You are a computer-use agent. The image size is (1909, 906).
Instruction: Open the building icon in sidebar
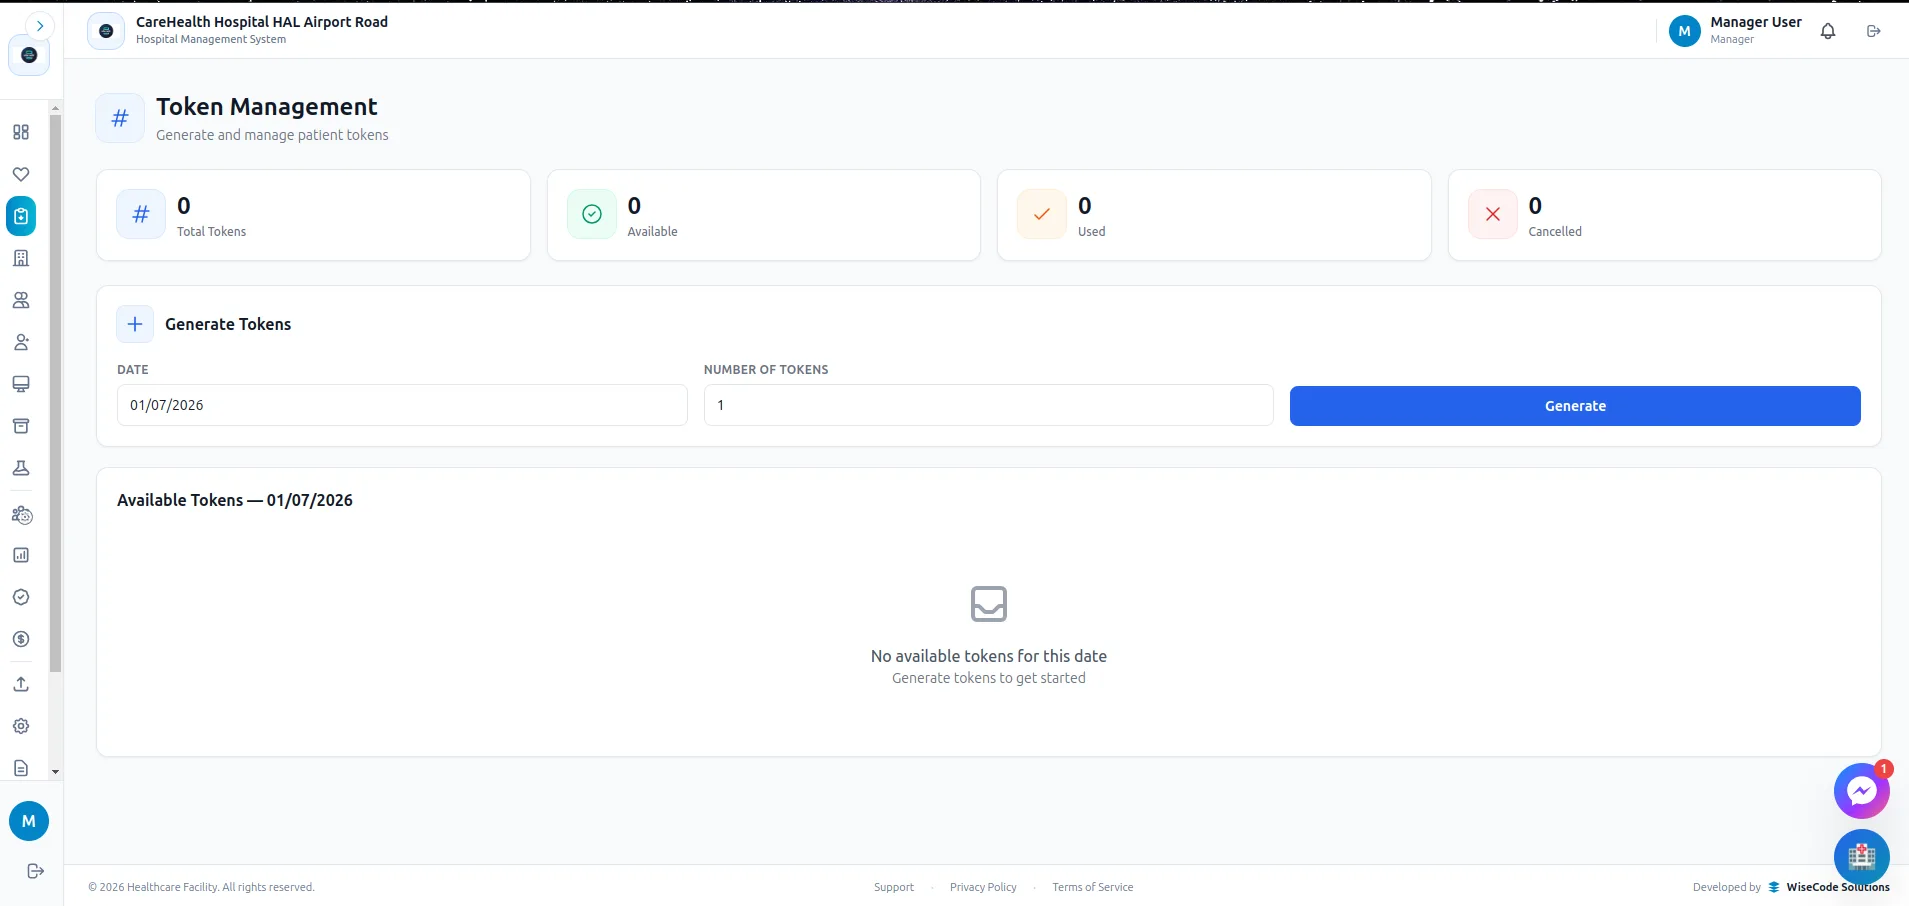coord(21,258)
